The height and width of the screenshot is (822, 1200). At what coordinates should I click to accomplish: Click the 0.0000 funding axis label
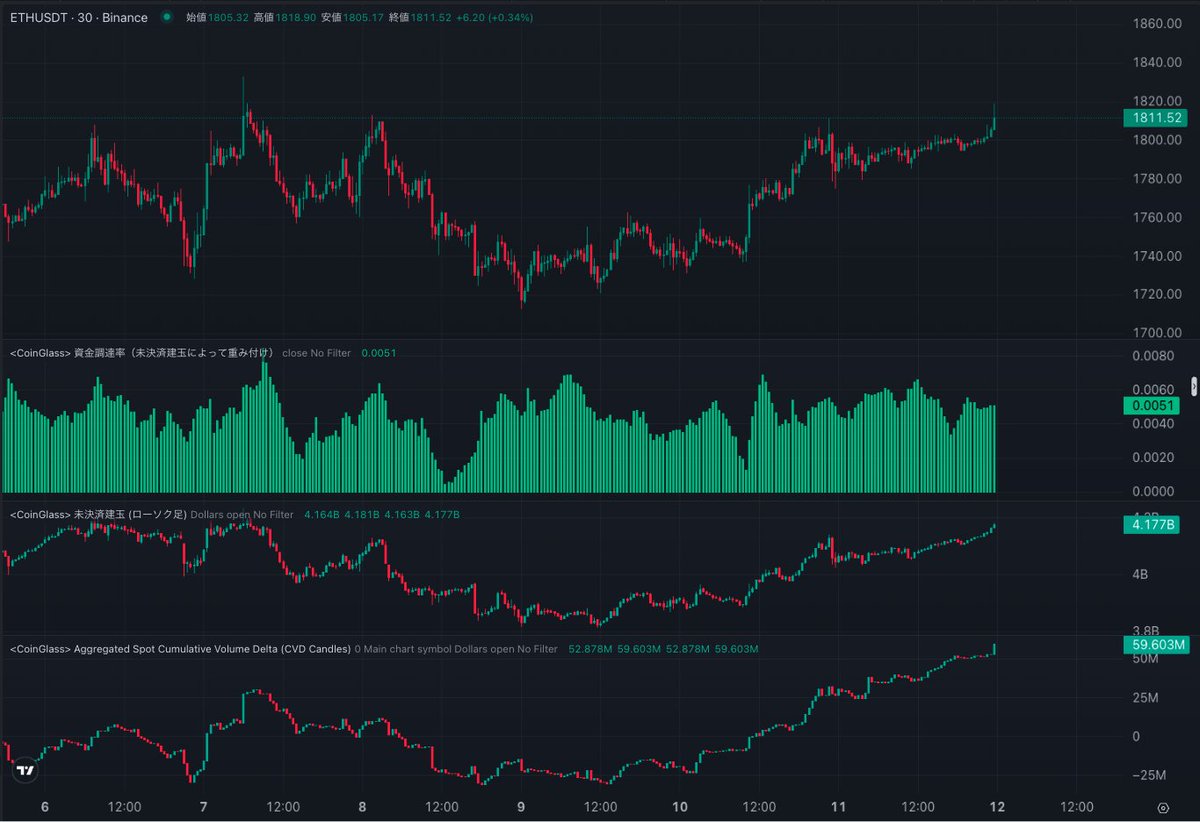(1152, 491)
